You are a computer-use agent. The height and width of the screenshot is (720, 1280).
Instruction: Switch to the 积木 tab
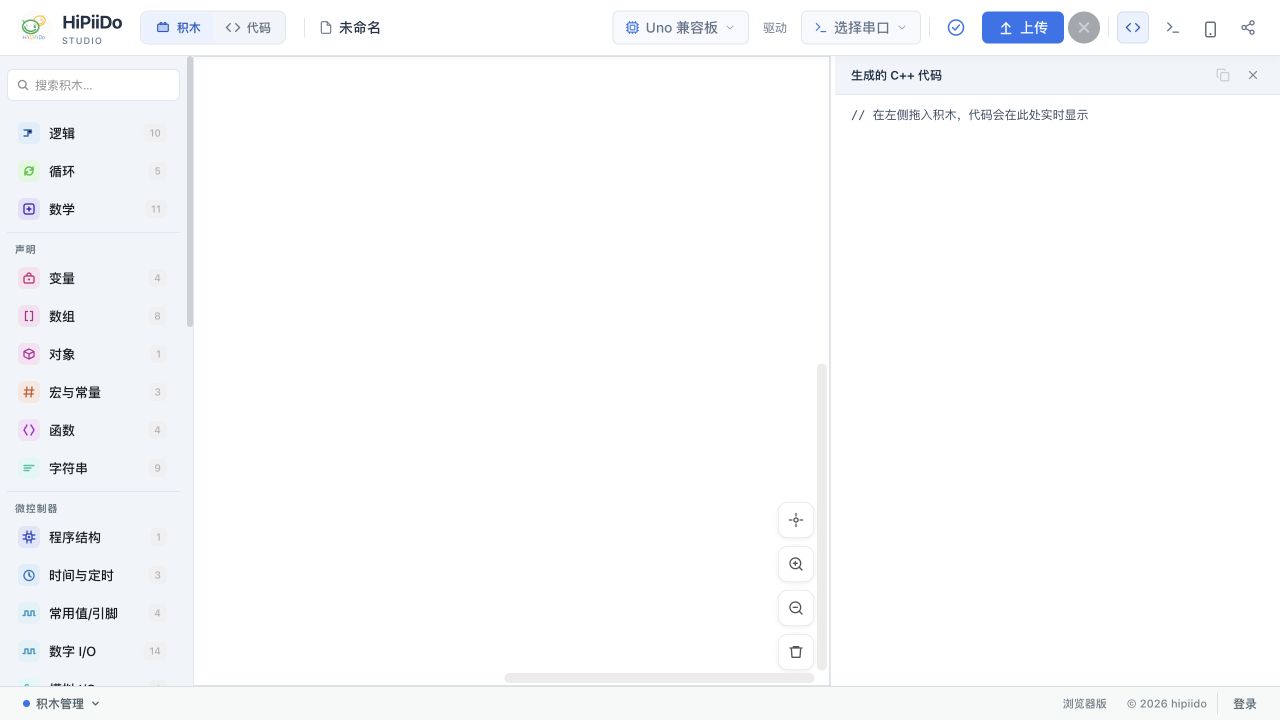coord(178,28)
